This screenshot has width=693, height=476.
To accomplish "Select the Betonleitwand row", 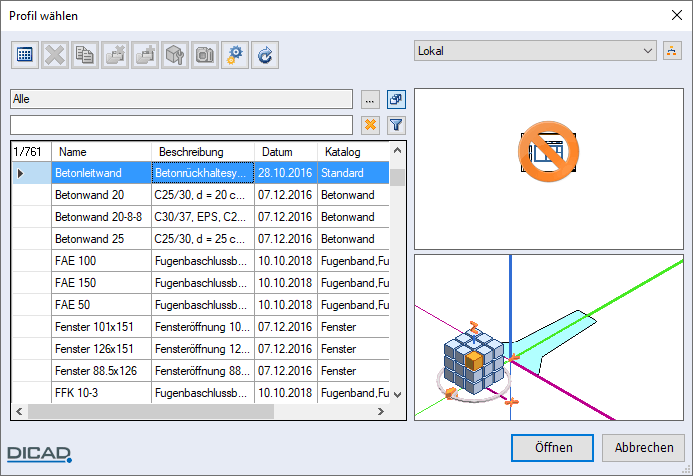I will 201,173.
